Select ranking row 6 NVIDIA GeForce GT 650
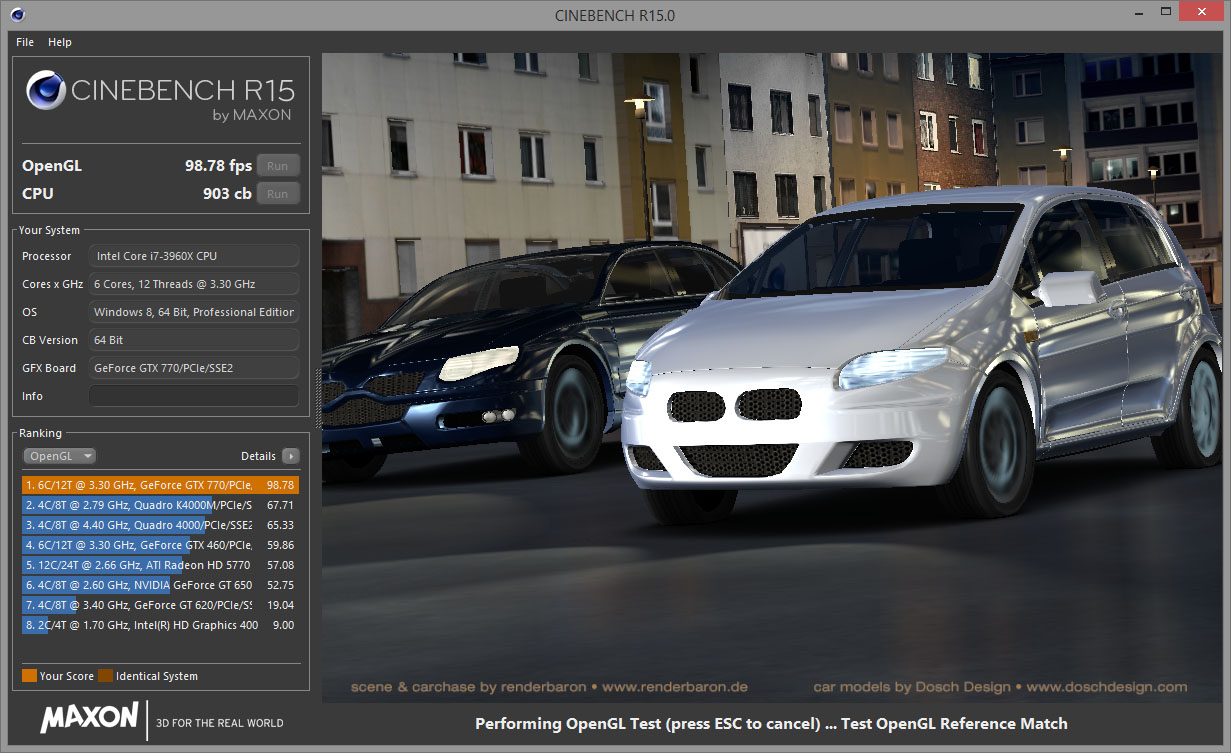 160,585
